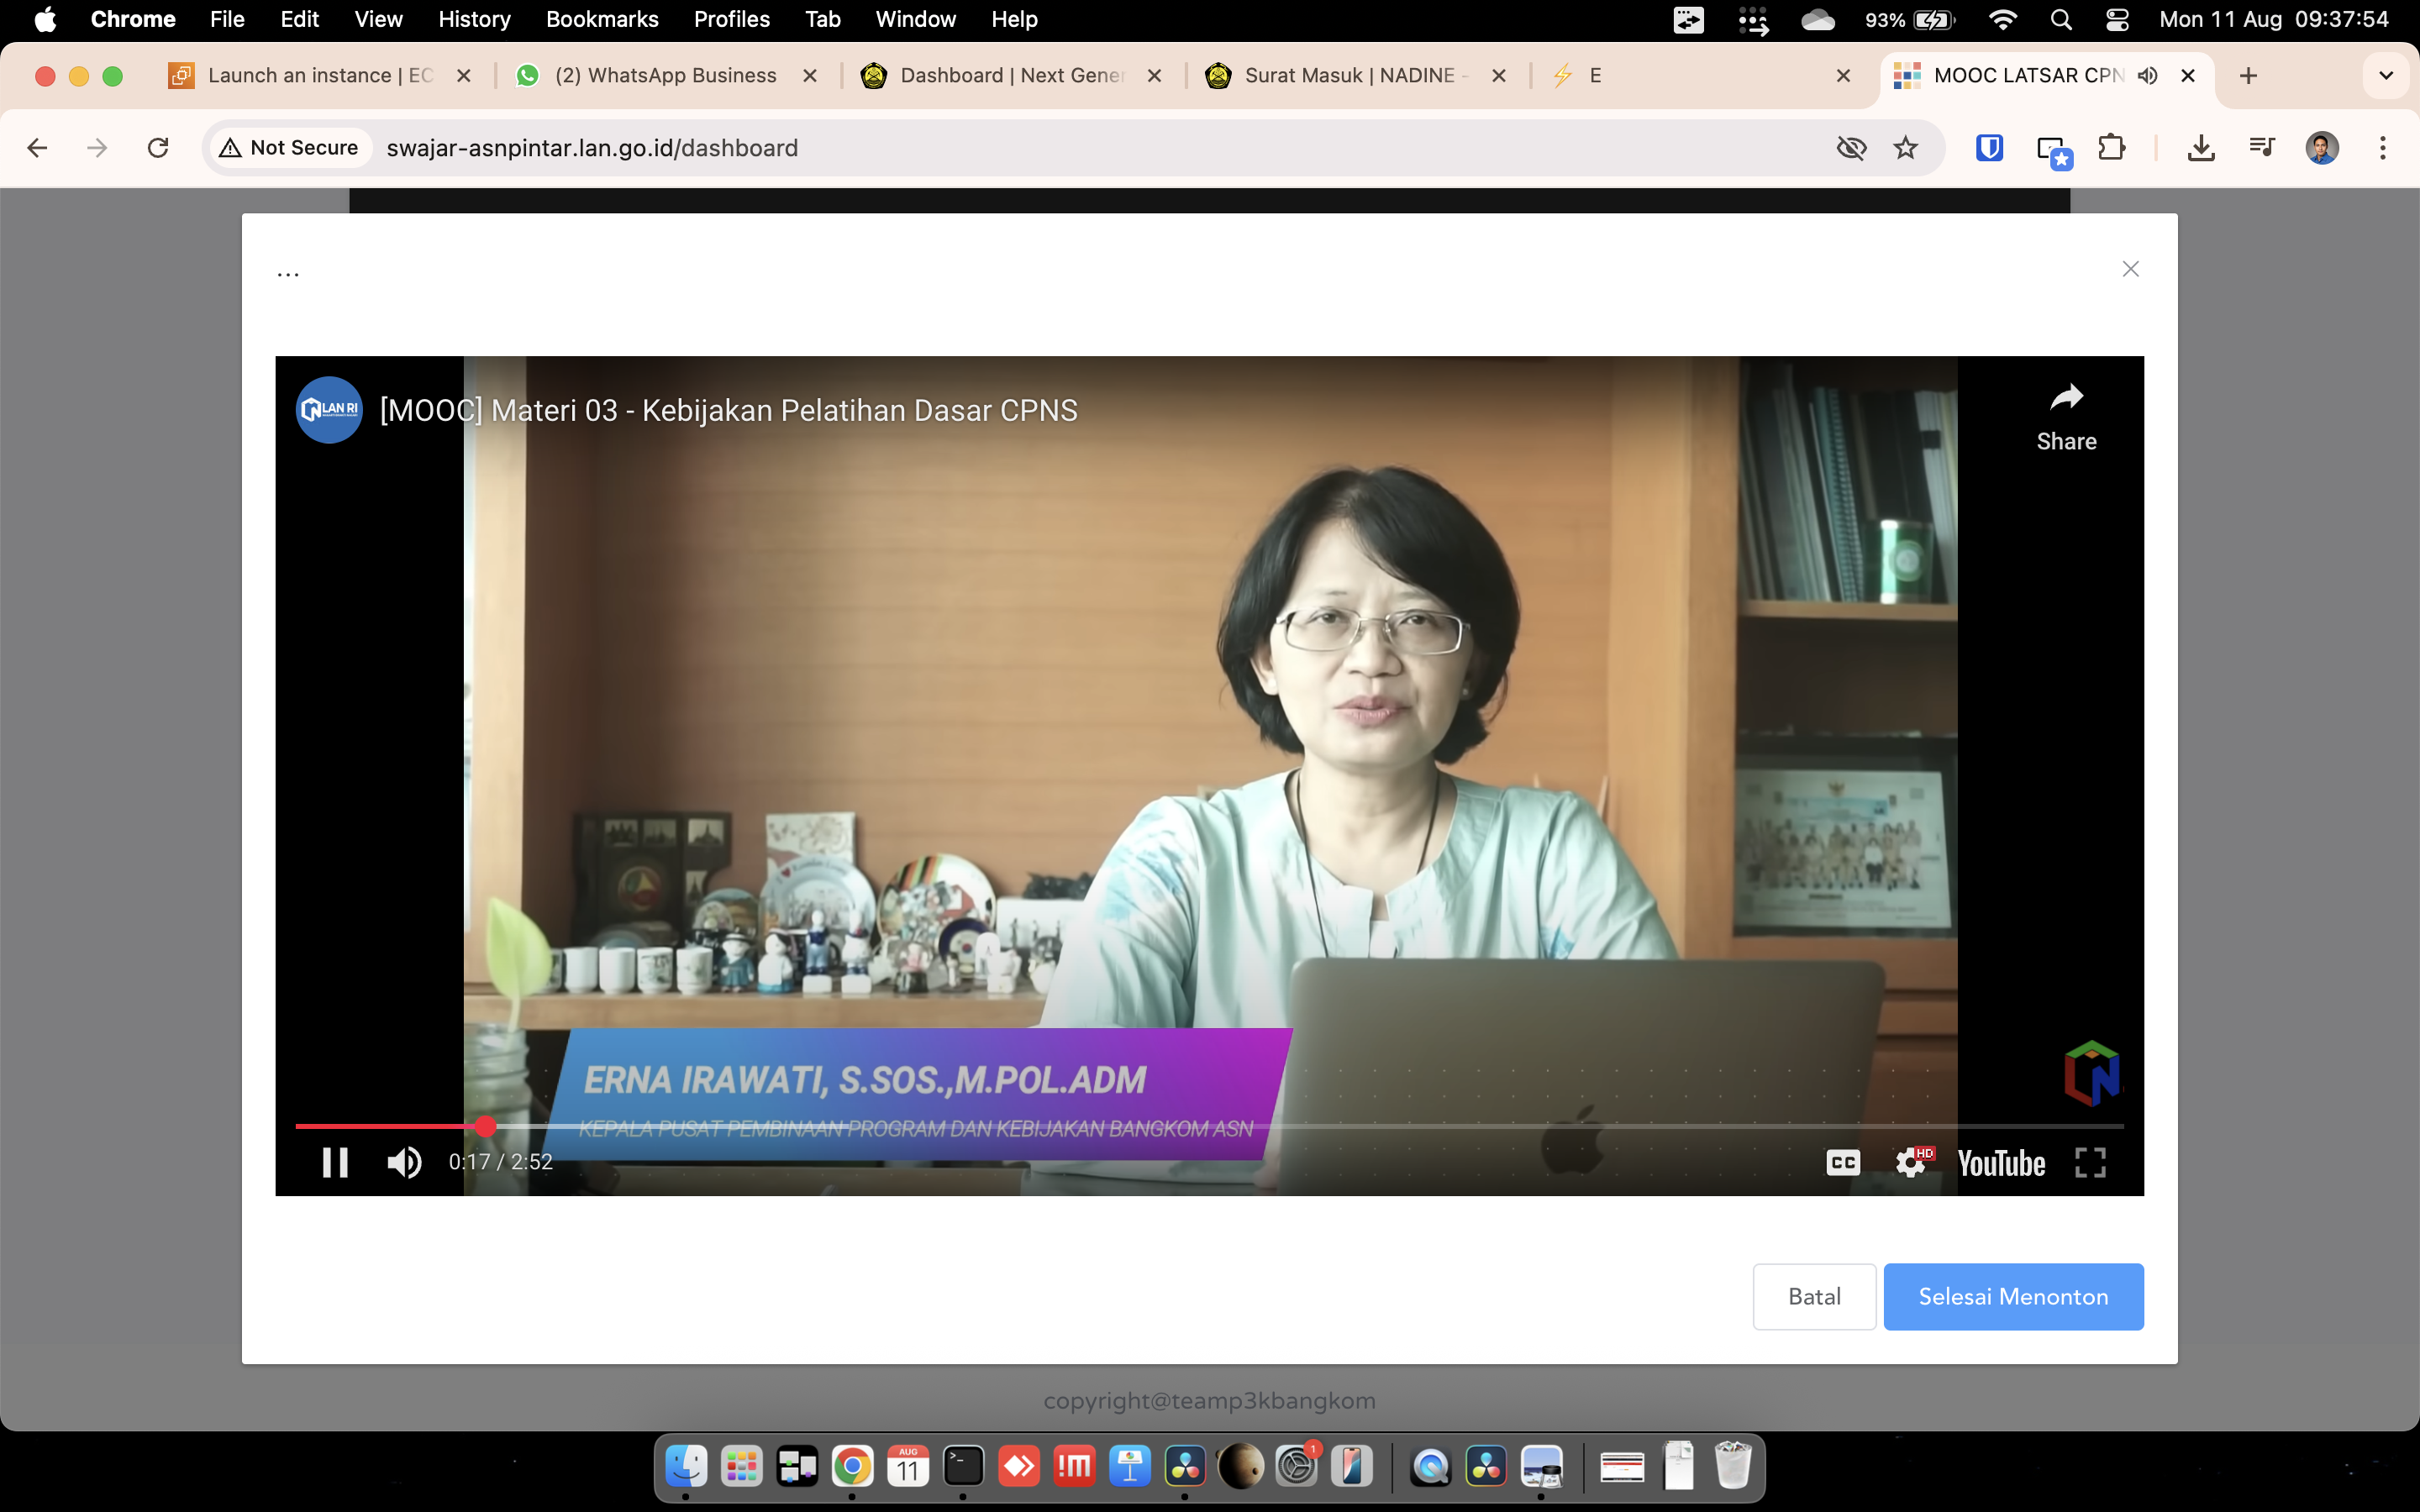Open the Chrome extensions puzzle icon

(2111, 148)
